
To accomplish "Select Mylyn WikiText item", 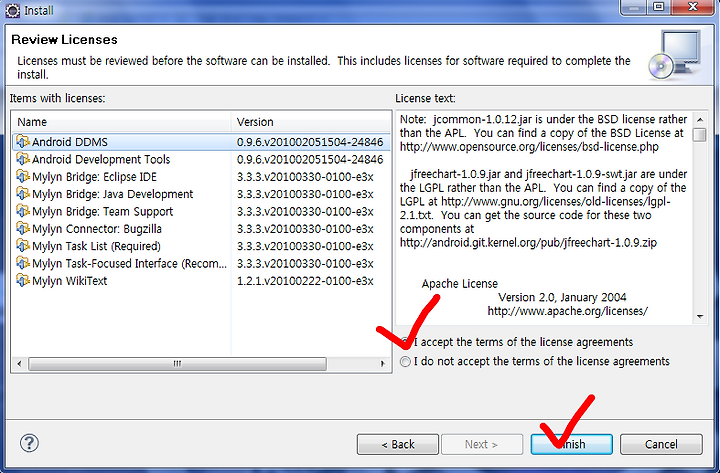I will click(x=201, y=281).
